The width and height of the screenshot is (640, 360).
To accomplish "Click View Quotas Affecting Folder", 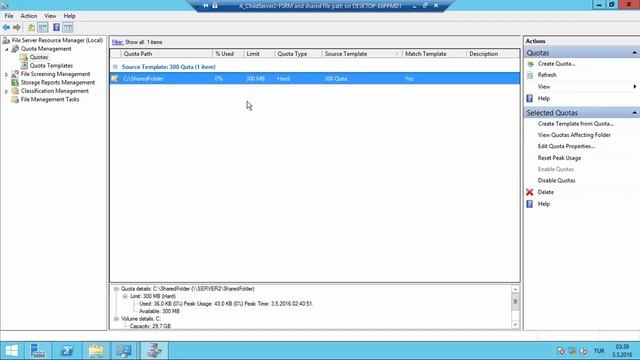I will tap(574, 135).
